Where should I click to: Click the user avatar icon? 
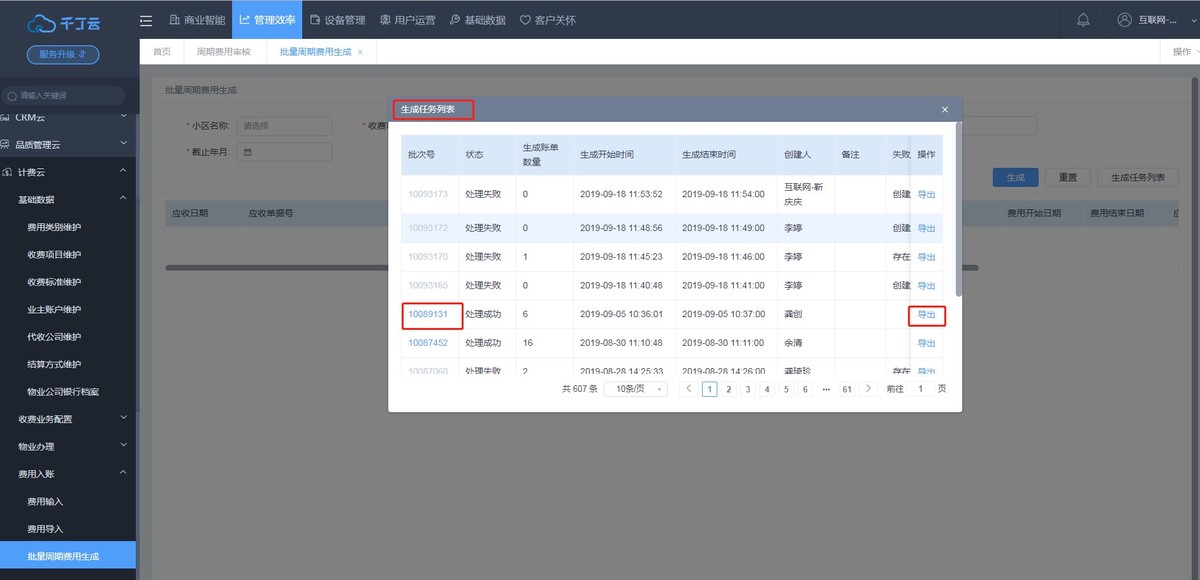click(1124, 20)
